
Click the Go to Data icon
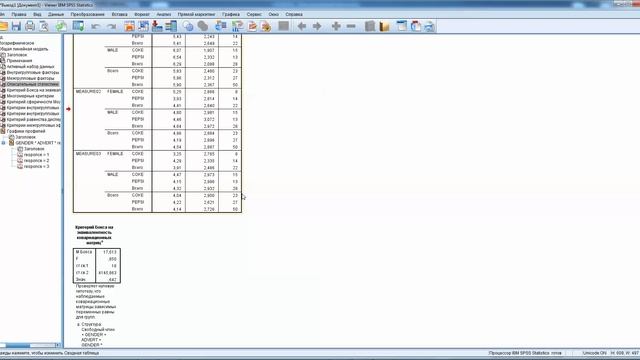pos(129,27)
